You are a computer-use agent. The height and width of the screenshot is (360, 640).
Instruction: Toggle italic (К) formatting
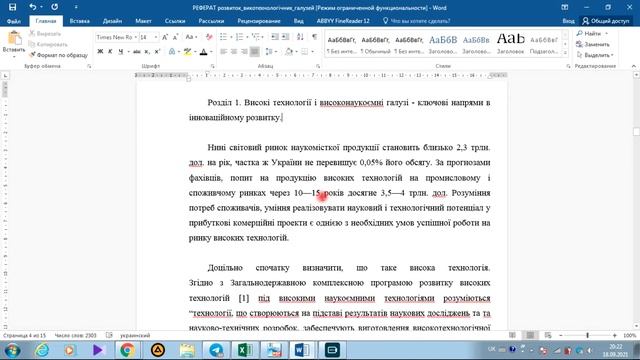coord(110,52)
